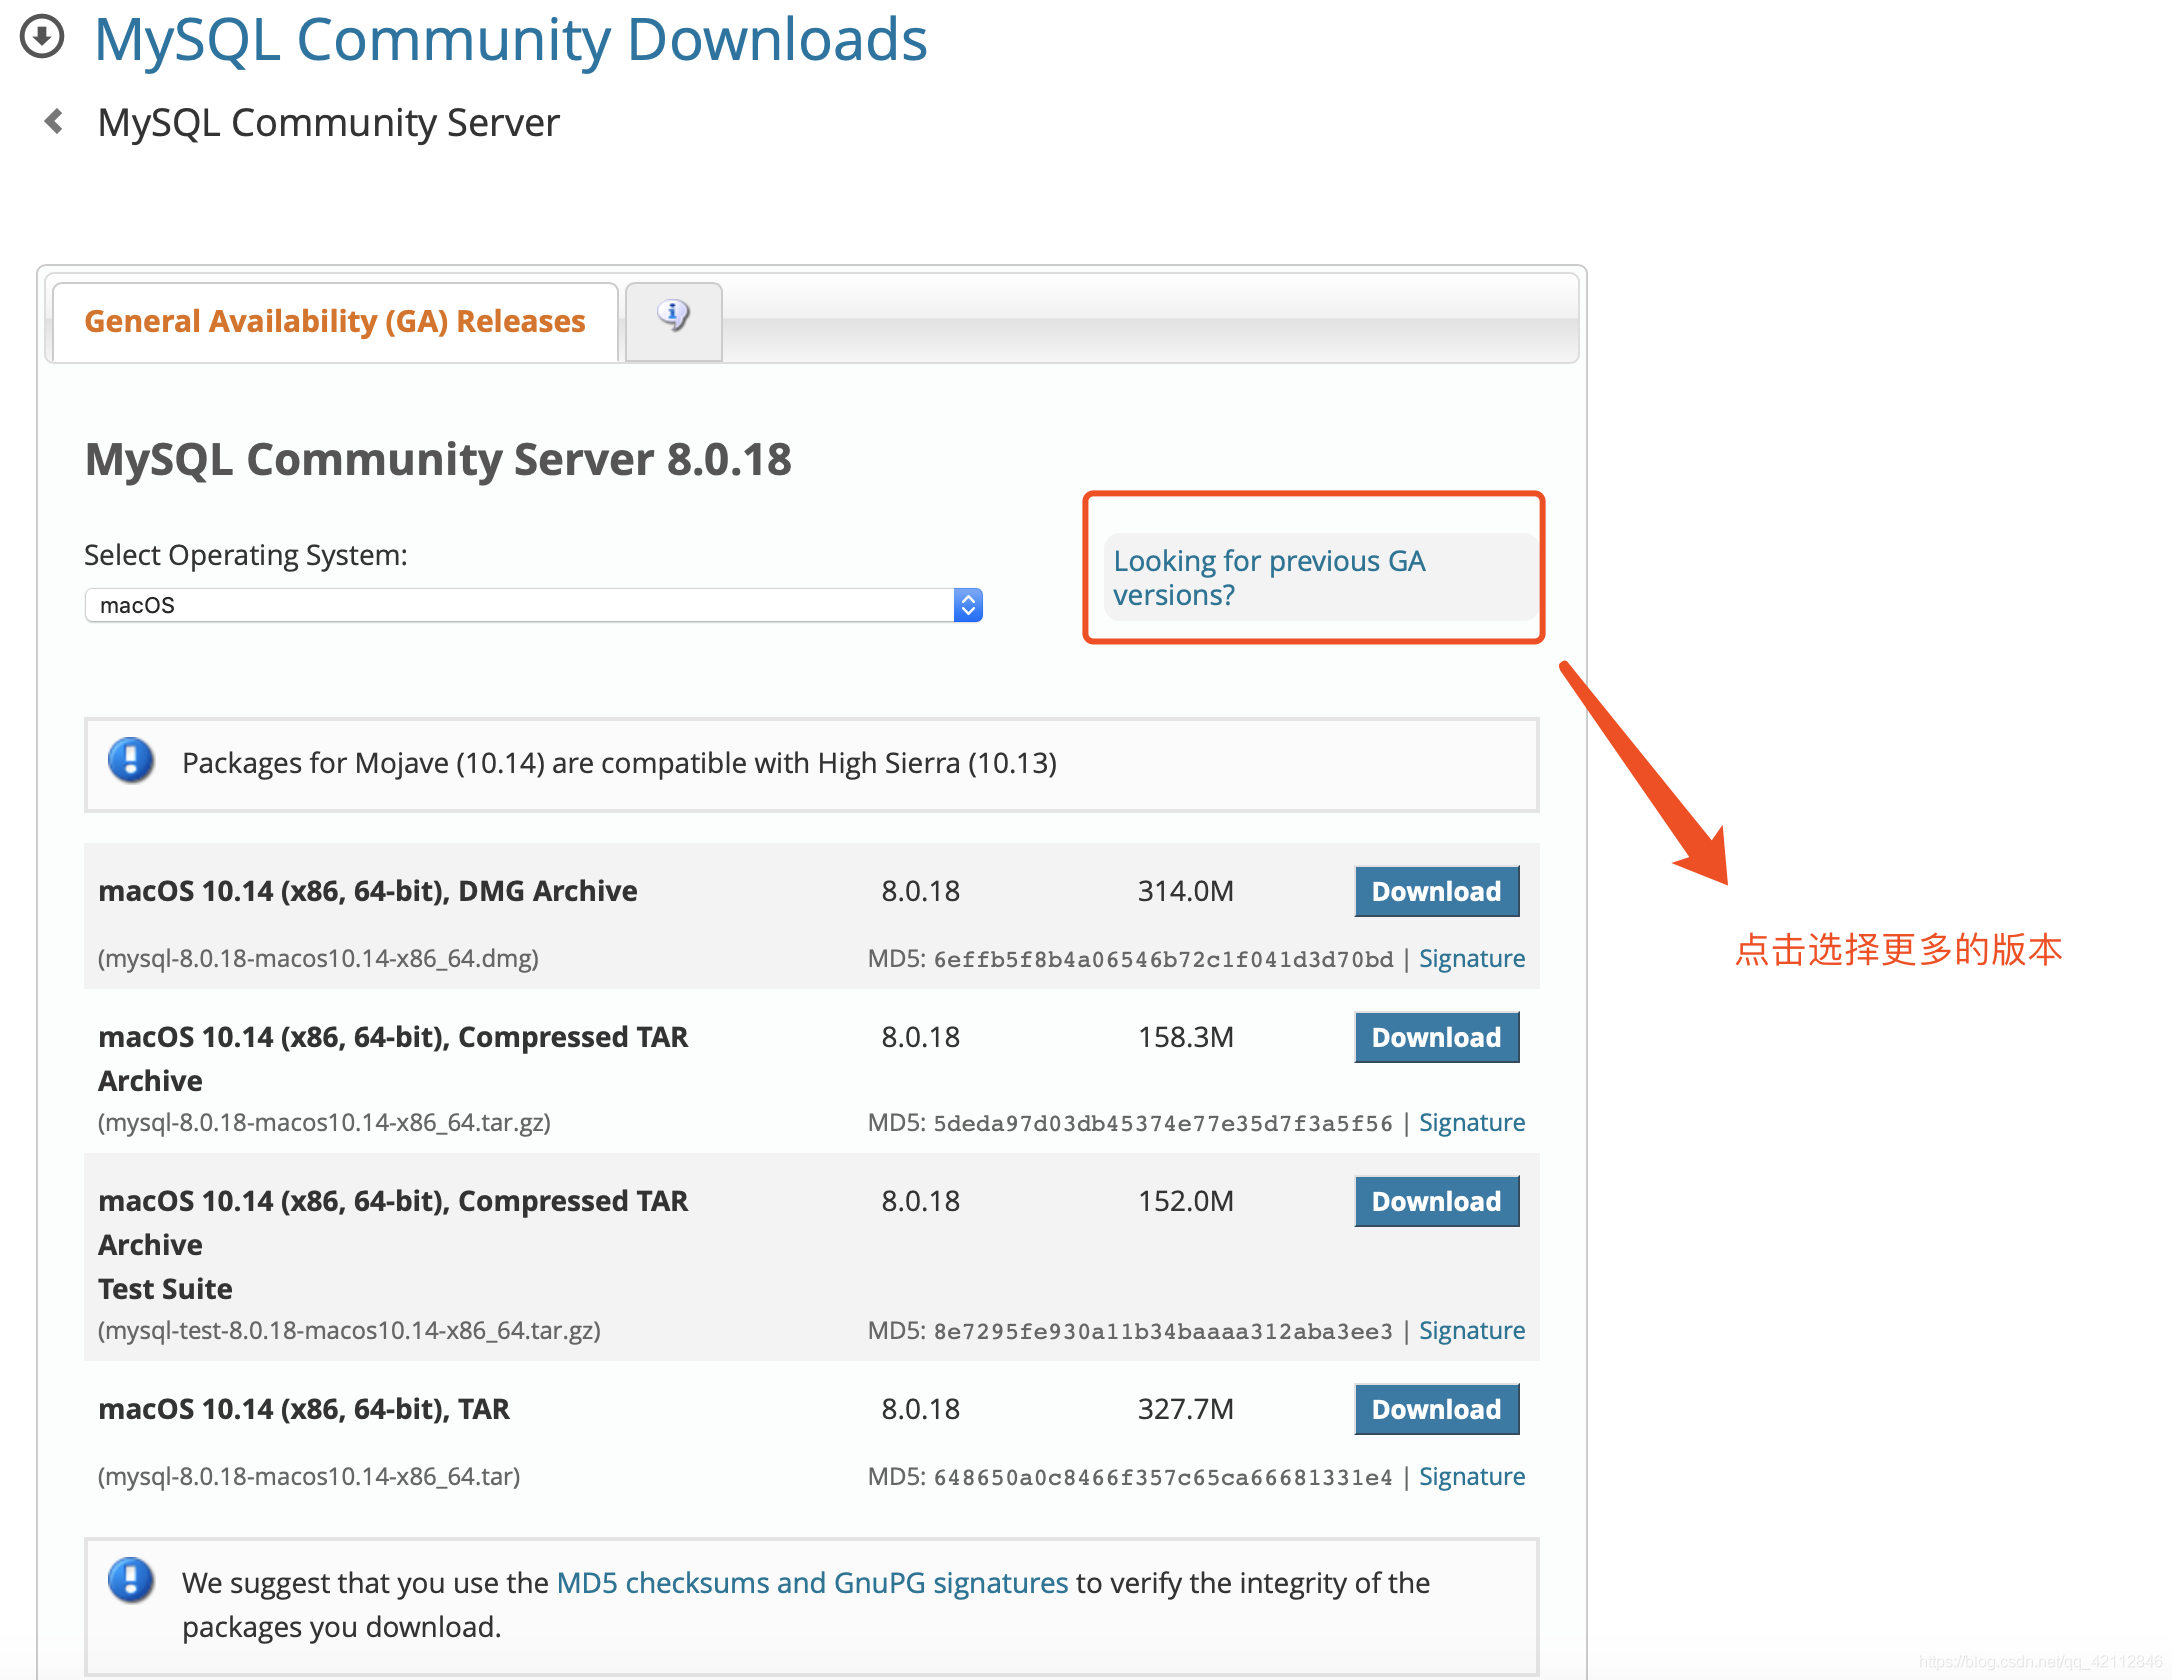The image size is (2172, 1680).
Task: Click the download circle icon beside page title
Action: coord(42,37)
